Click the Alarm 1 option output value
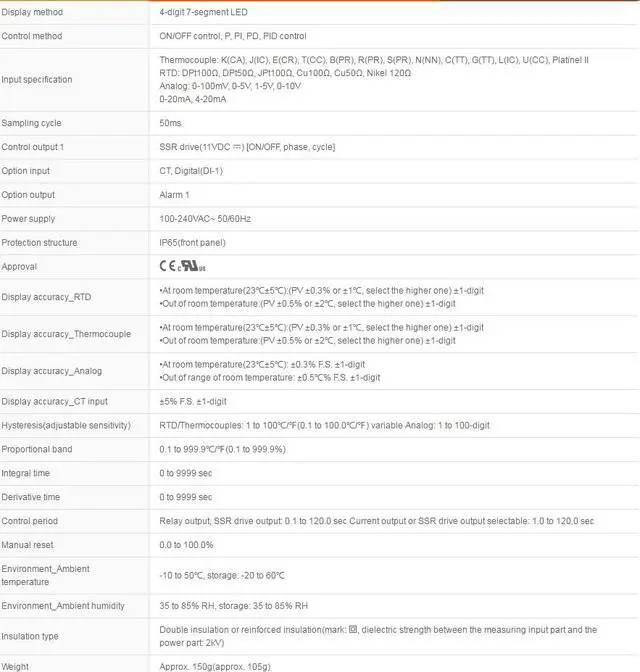This screenshot has height=672, width=640. (x=174, y=195)
